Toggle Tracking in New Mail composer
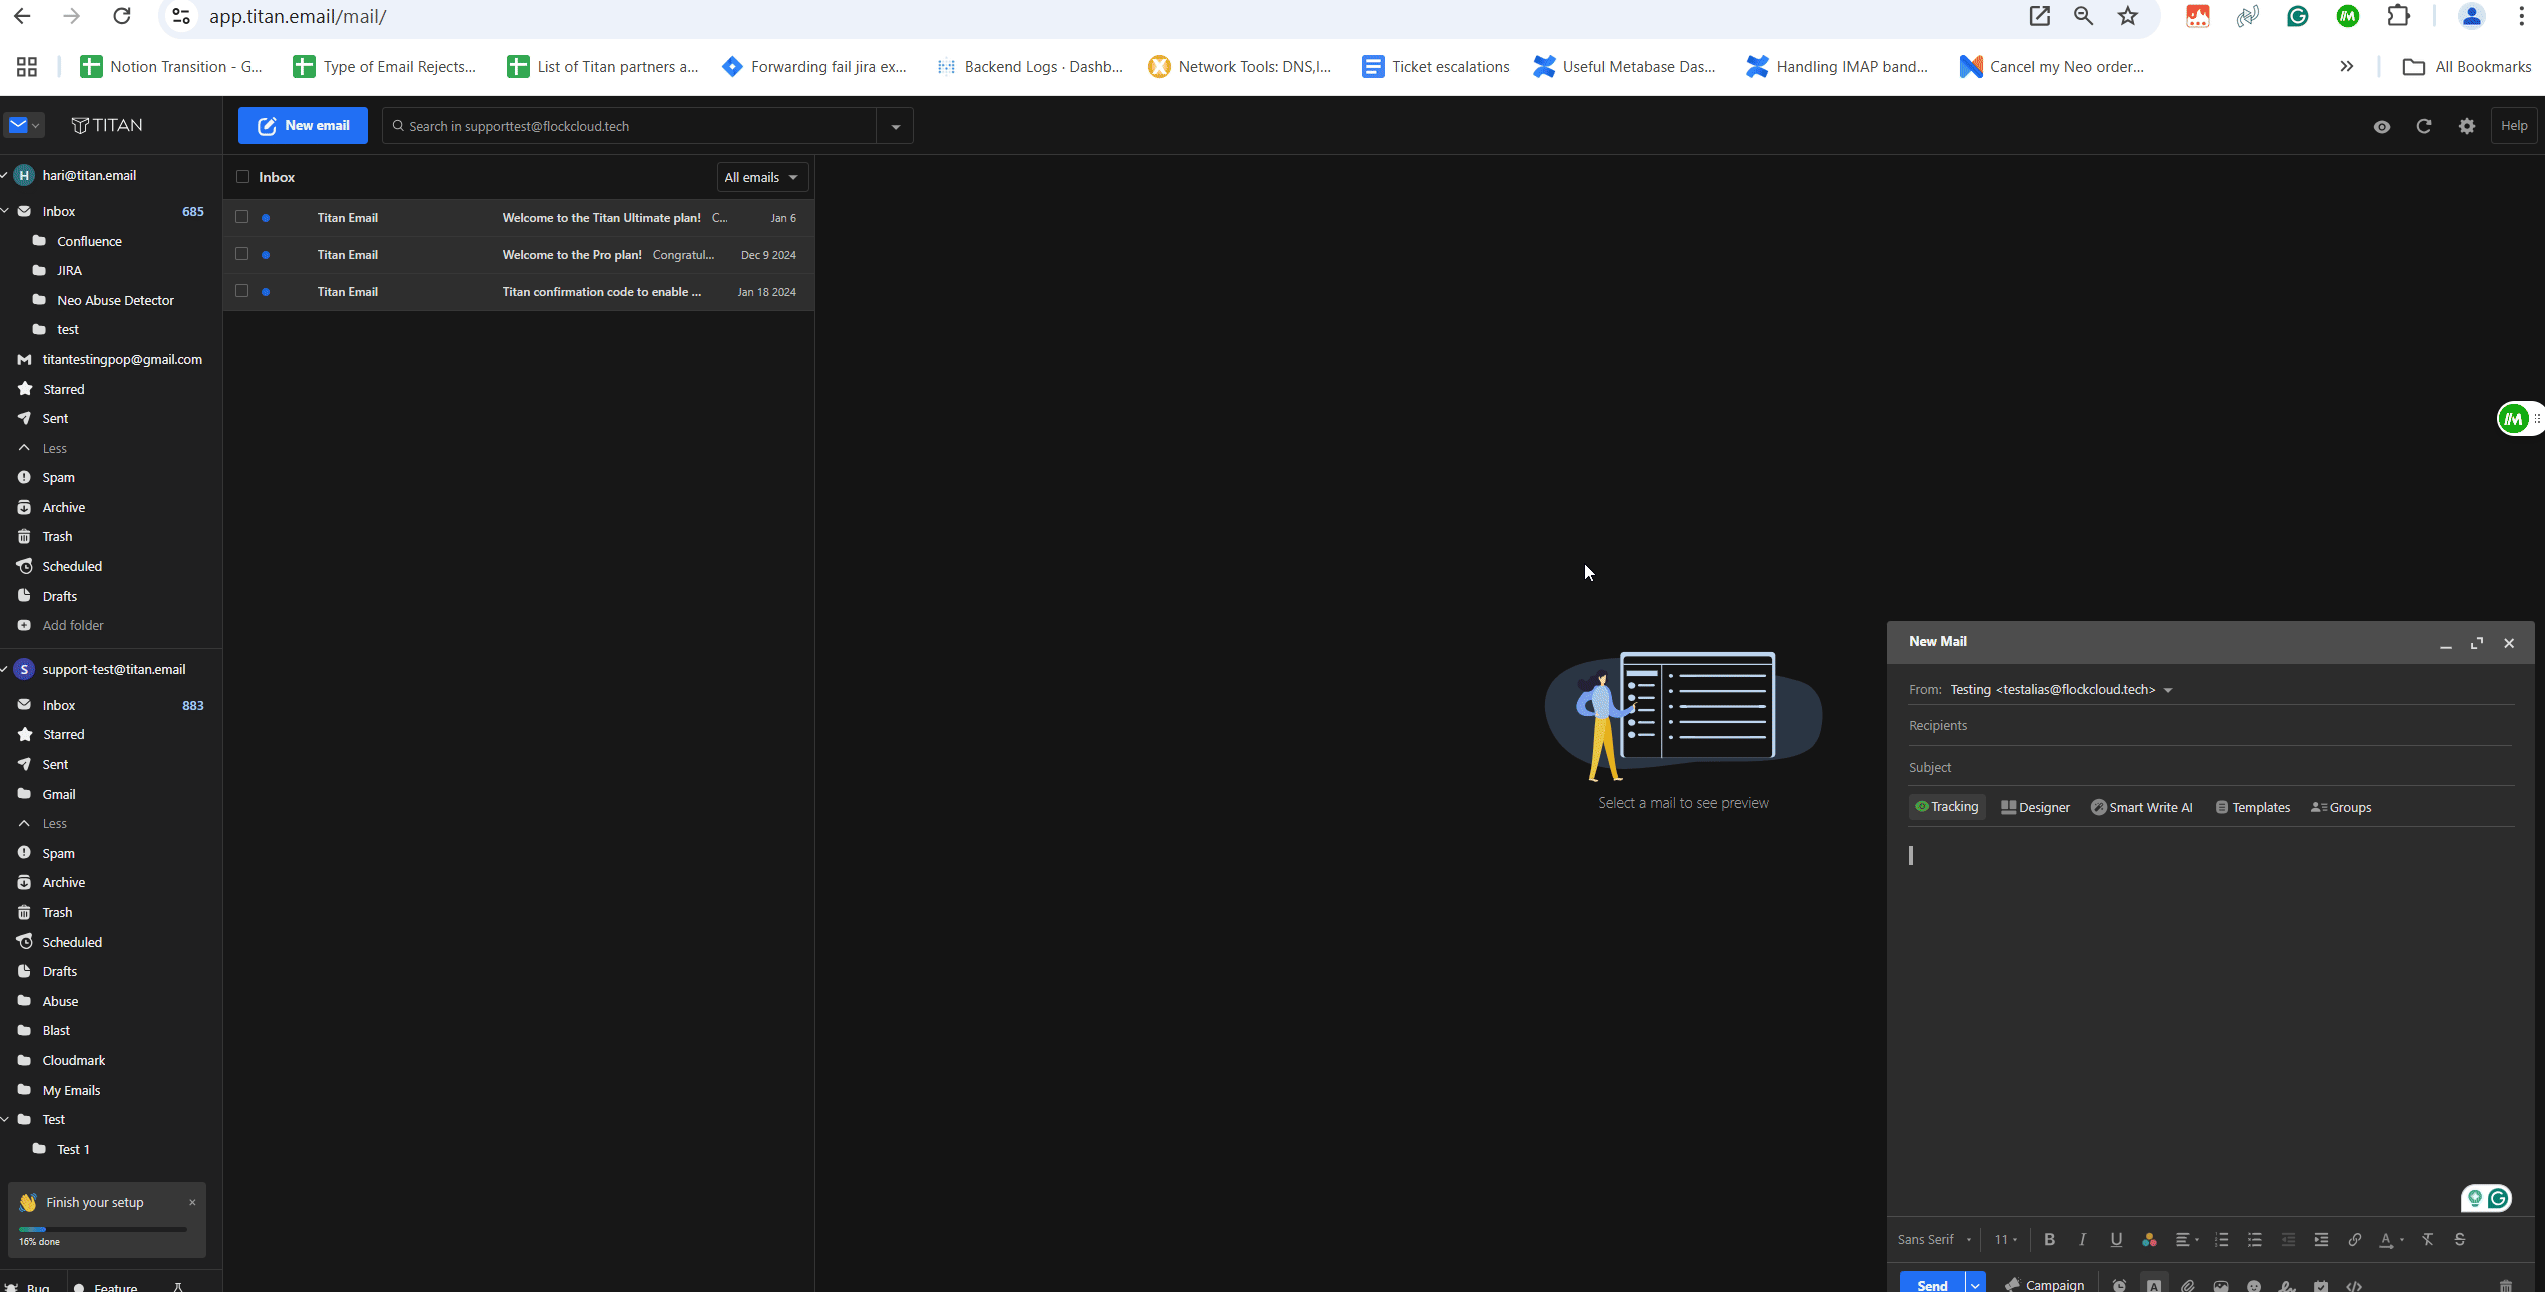 (1946, 807)
